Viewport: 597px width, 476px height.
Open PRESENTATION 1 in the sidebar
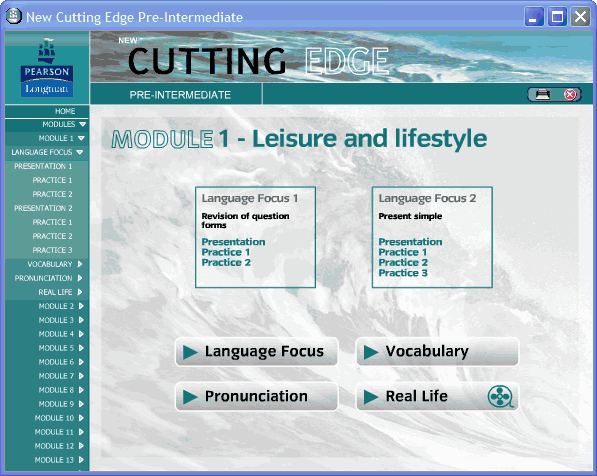point(43,166)
